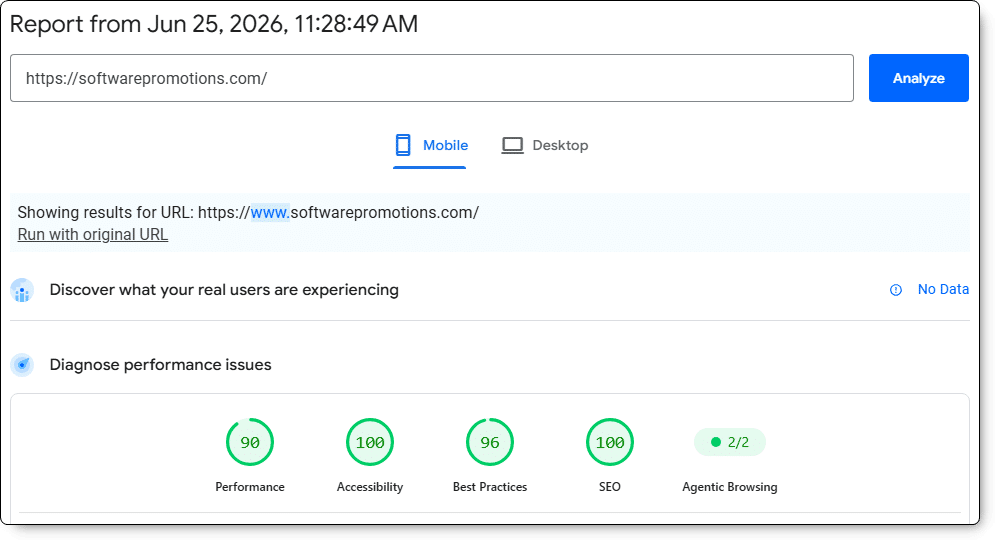Click the Report from Jun 25, 2026 heading
The width and height of the screenshot is (995, 540).
click(214, 24)
